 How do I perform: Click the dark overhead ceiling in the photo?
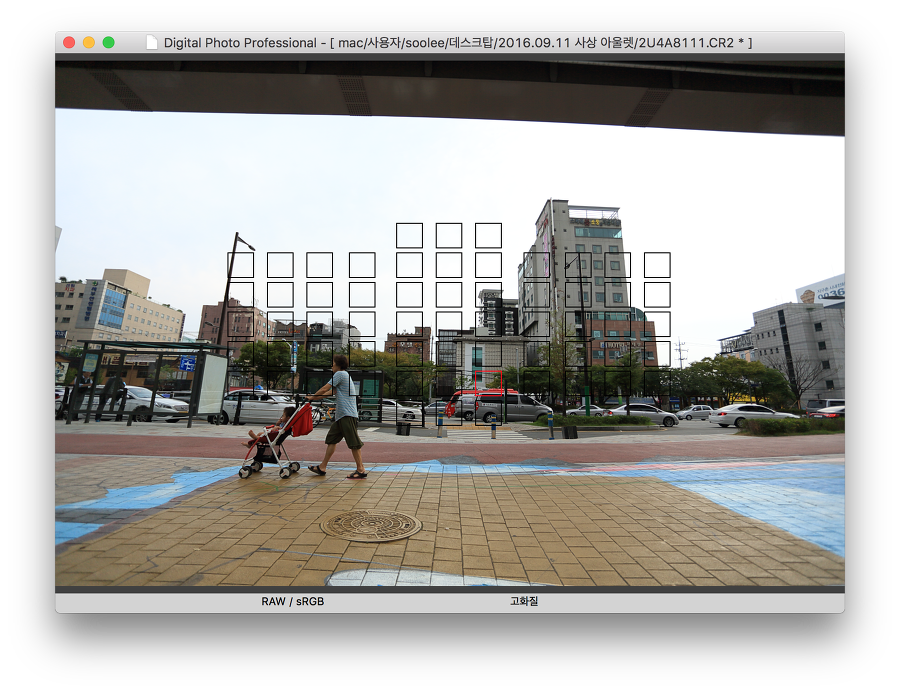pyautogui.click(x=450, y=90)
